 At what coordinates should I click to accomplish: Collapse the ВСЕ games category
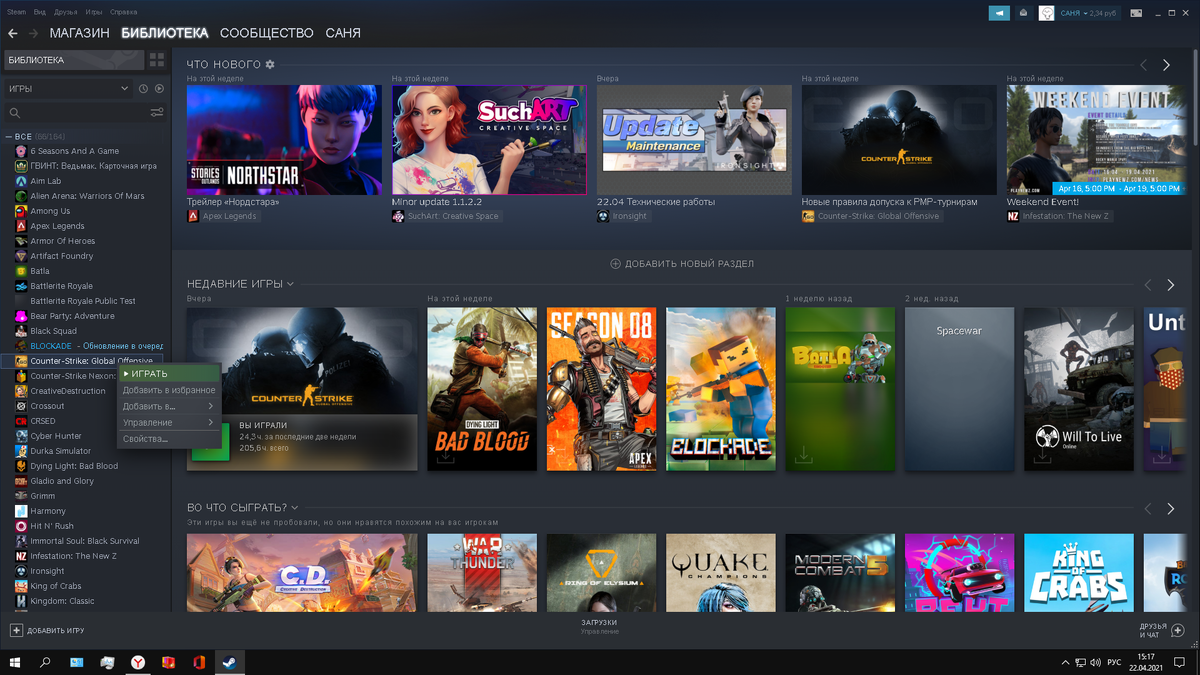point(9,136)
